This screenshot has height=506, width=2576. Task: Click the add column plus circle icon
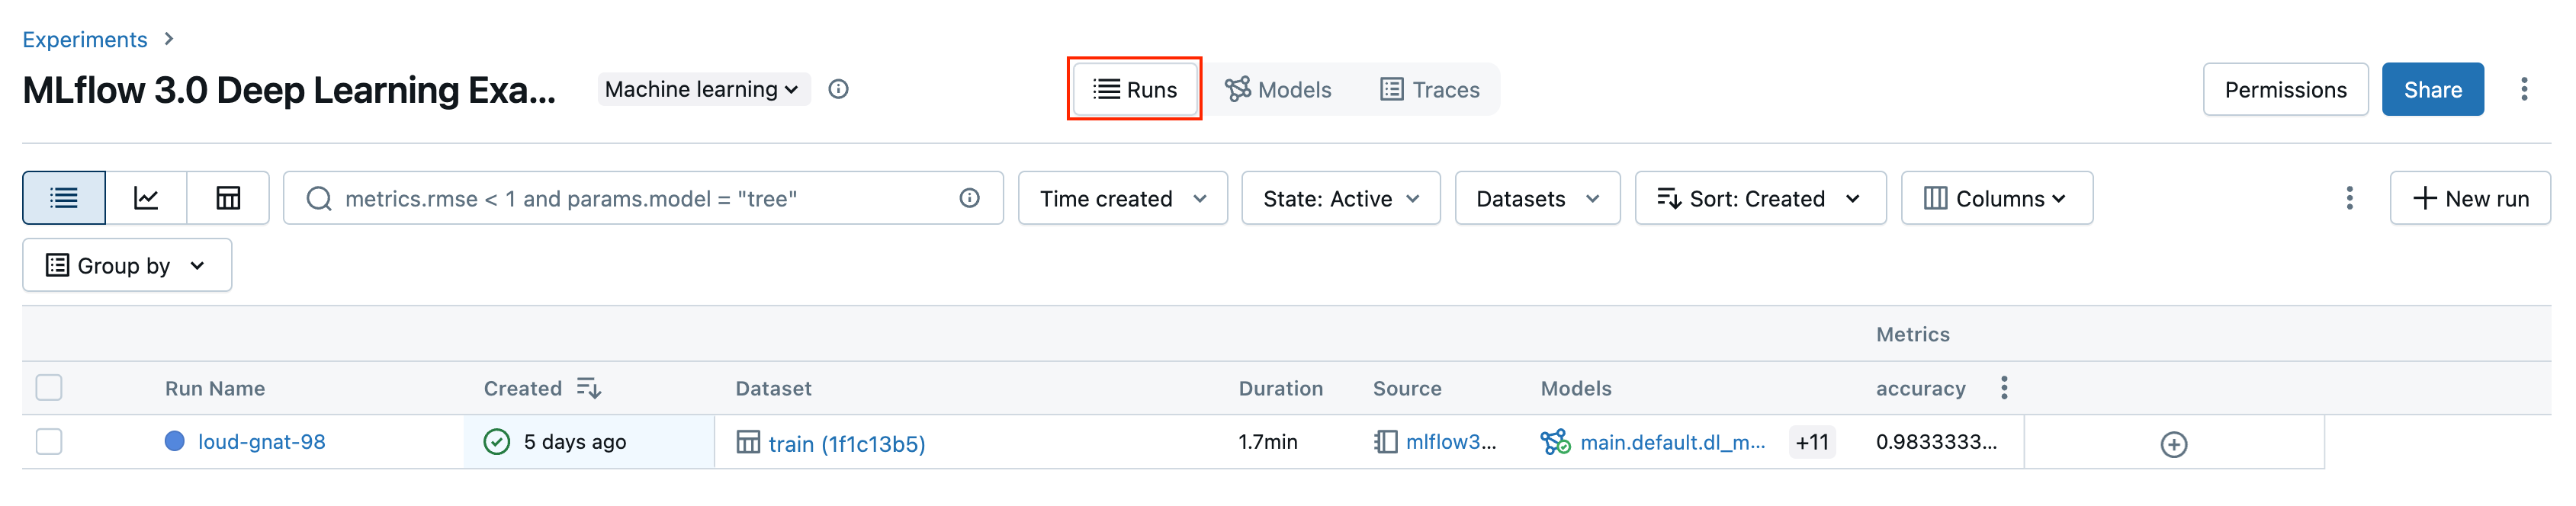[2173, 444]
